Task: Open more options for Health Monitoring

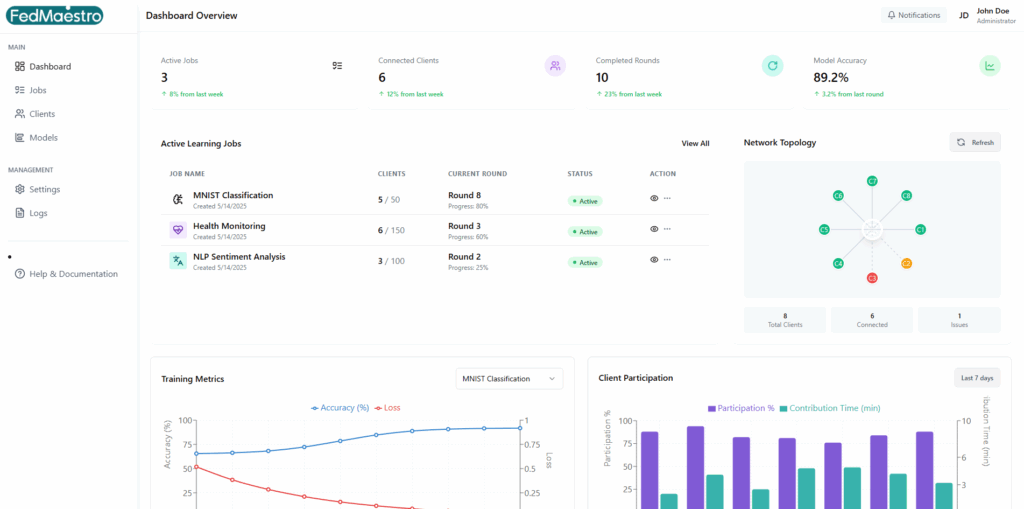Action: tap(667, 229)
